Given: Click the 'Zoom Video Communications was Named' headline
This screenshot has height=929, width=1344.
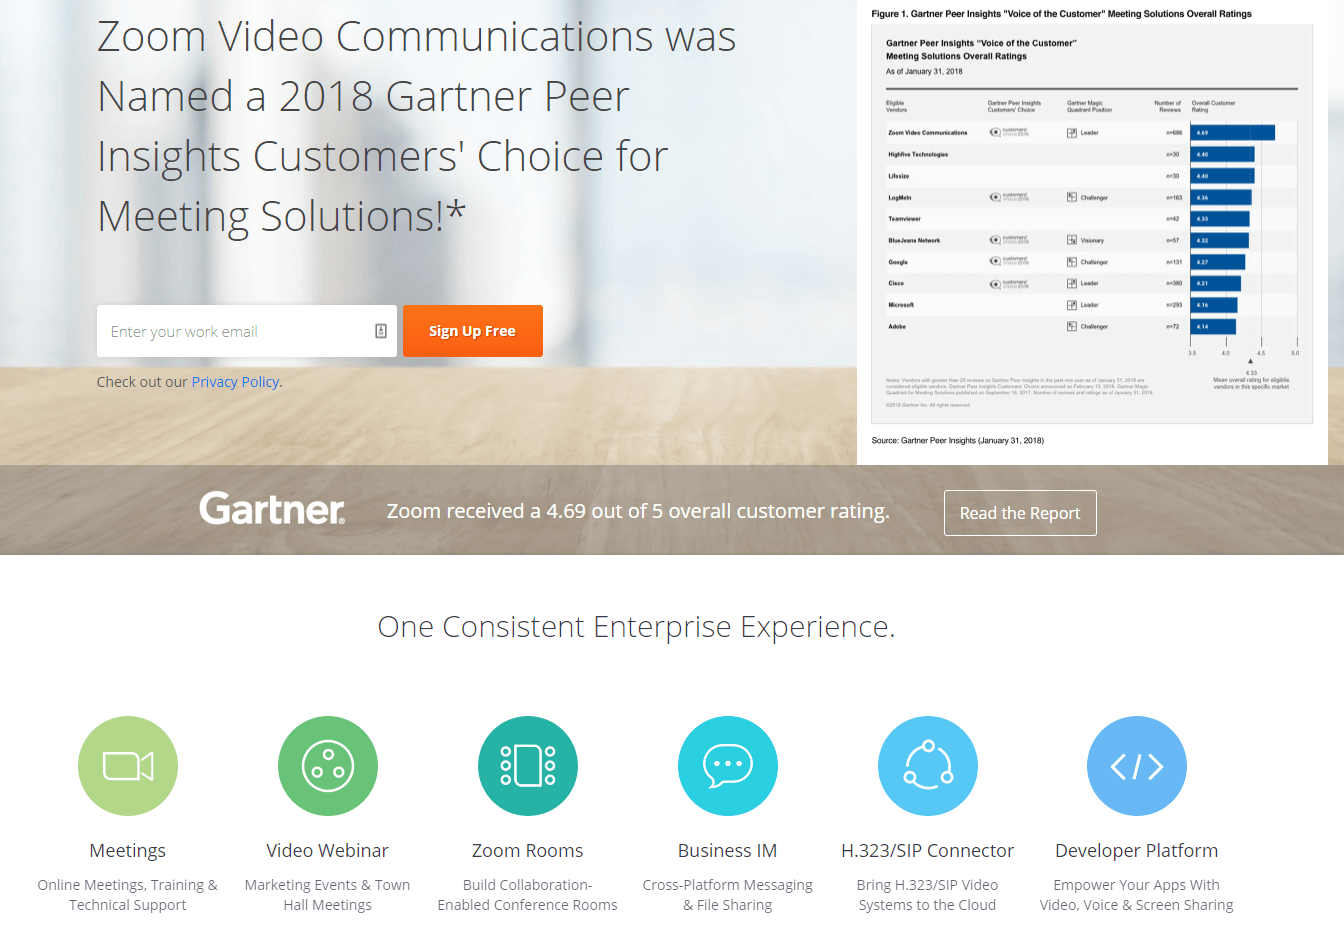Looking at the screenshot, I should 417,126.
